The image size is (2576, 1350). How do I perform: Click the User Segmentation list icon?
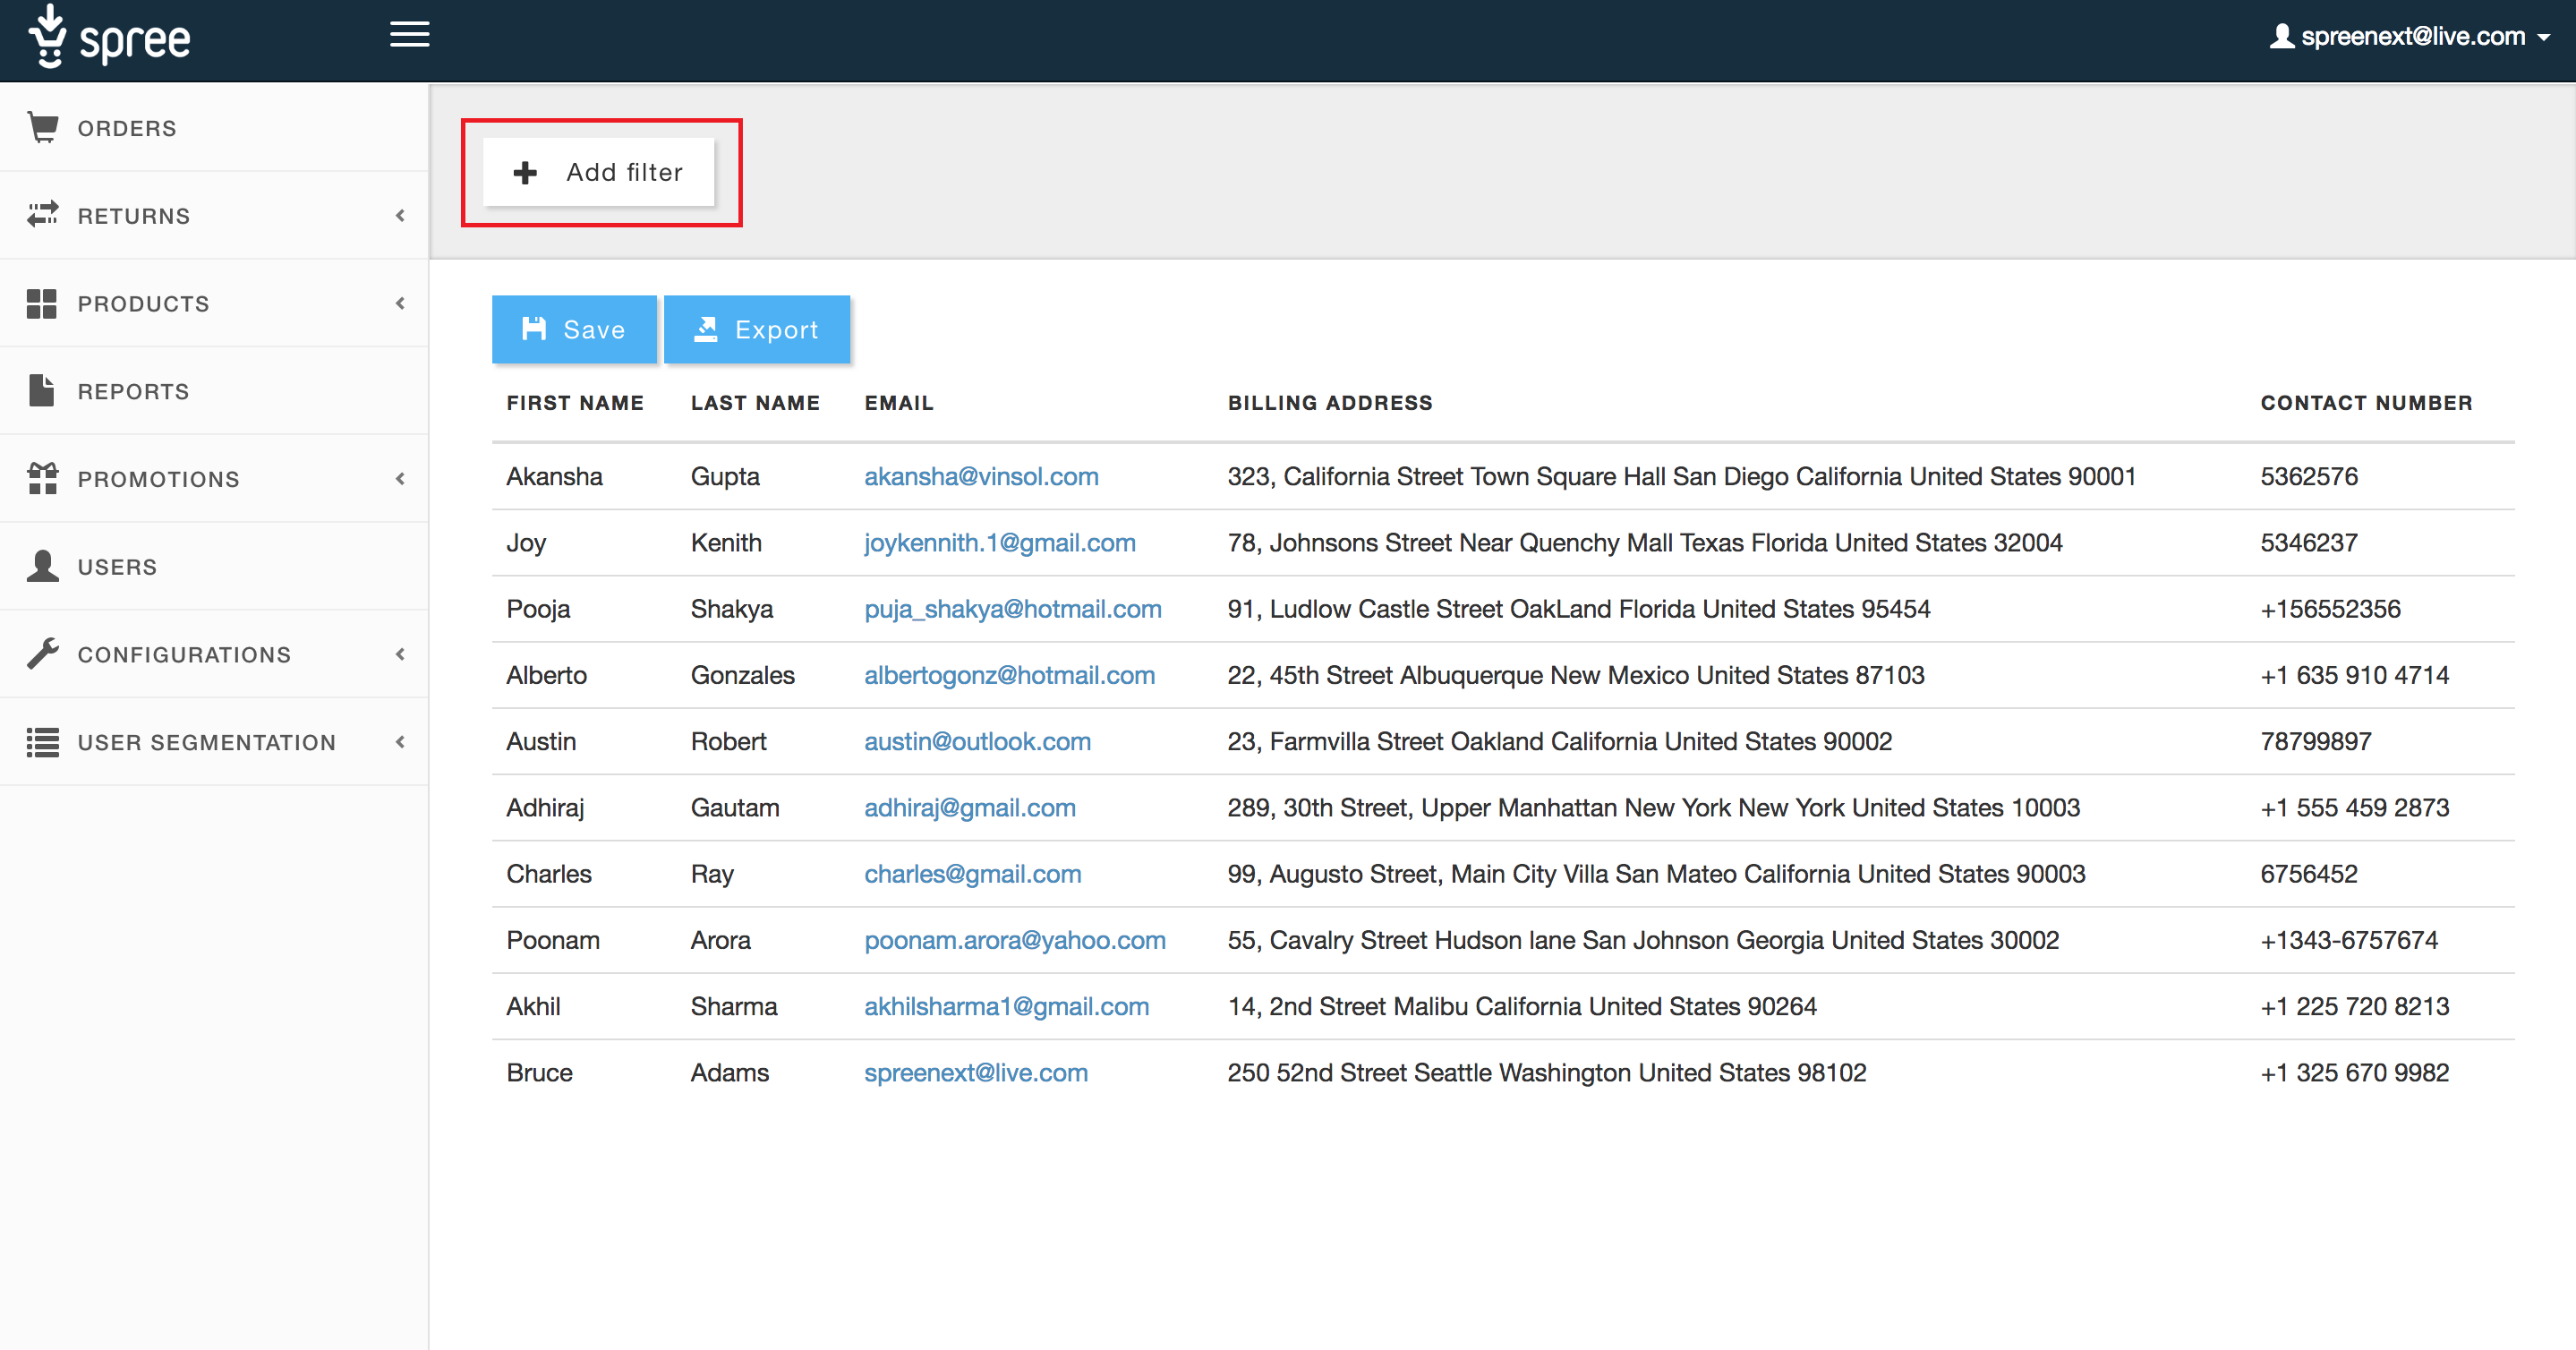(x=43, y=742)
